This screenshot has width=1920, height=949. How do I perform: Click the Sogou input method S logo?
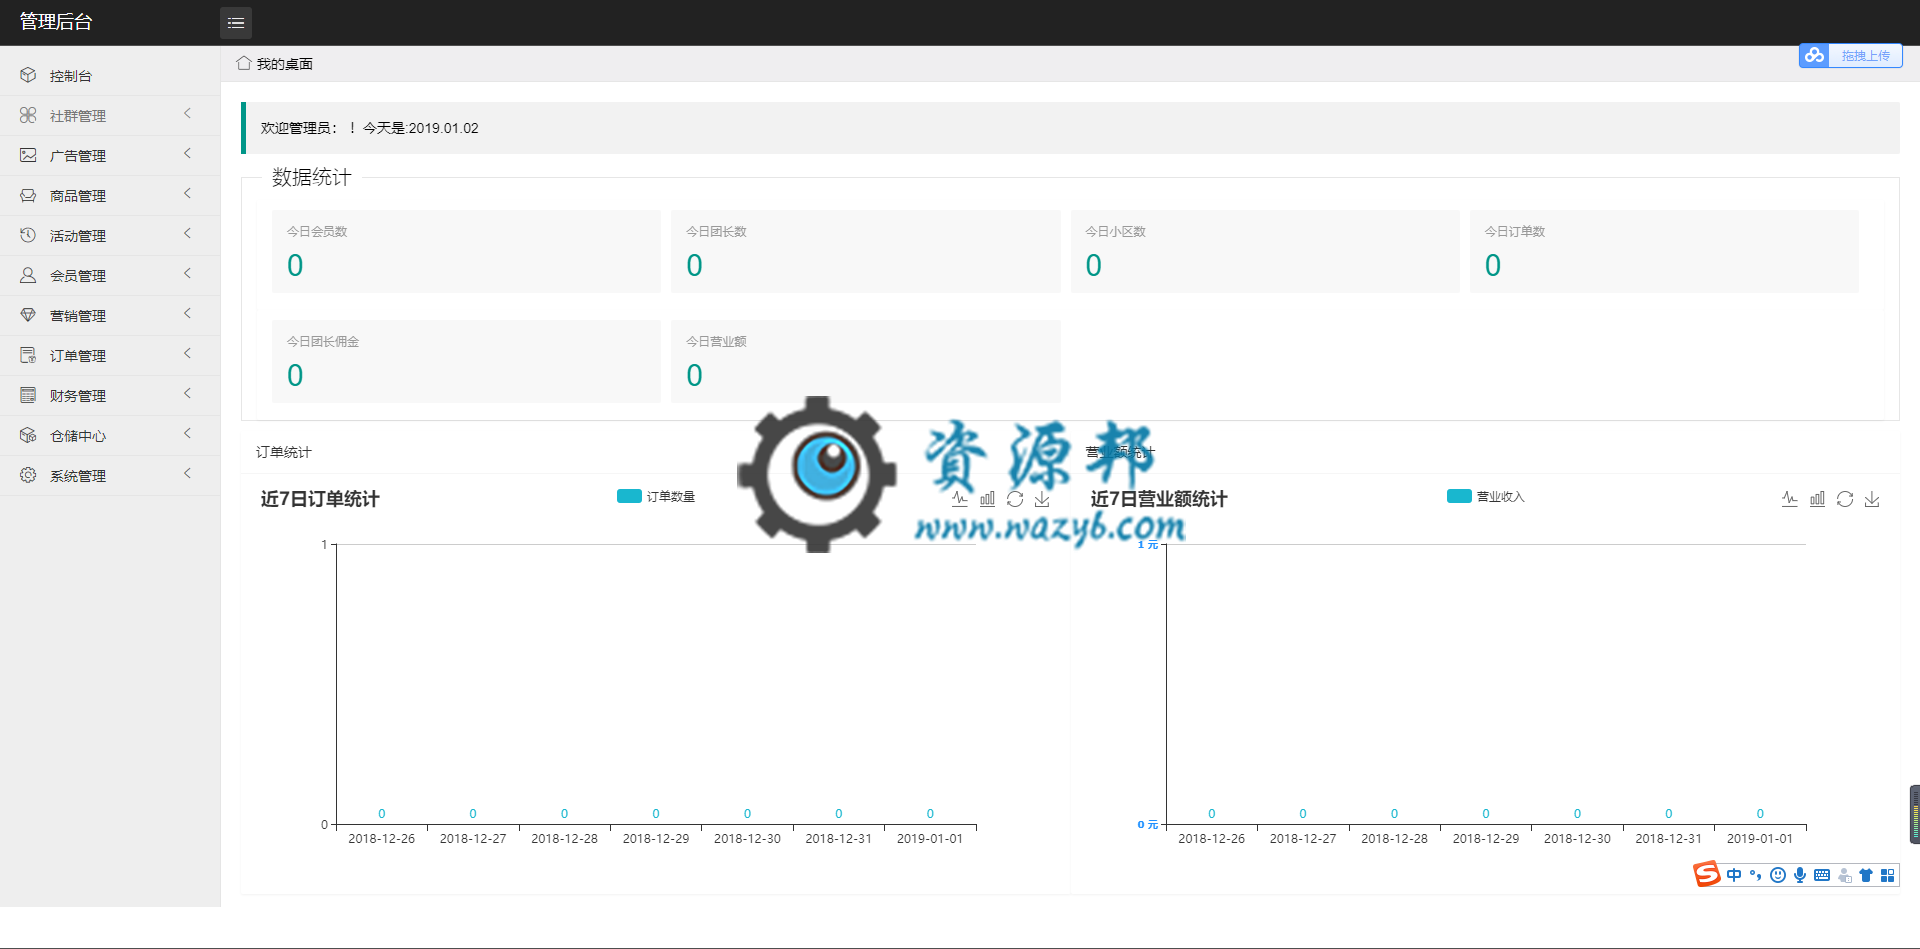pyautogui.click(x=1707, y=874)
